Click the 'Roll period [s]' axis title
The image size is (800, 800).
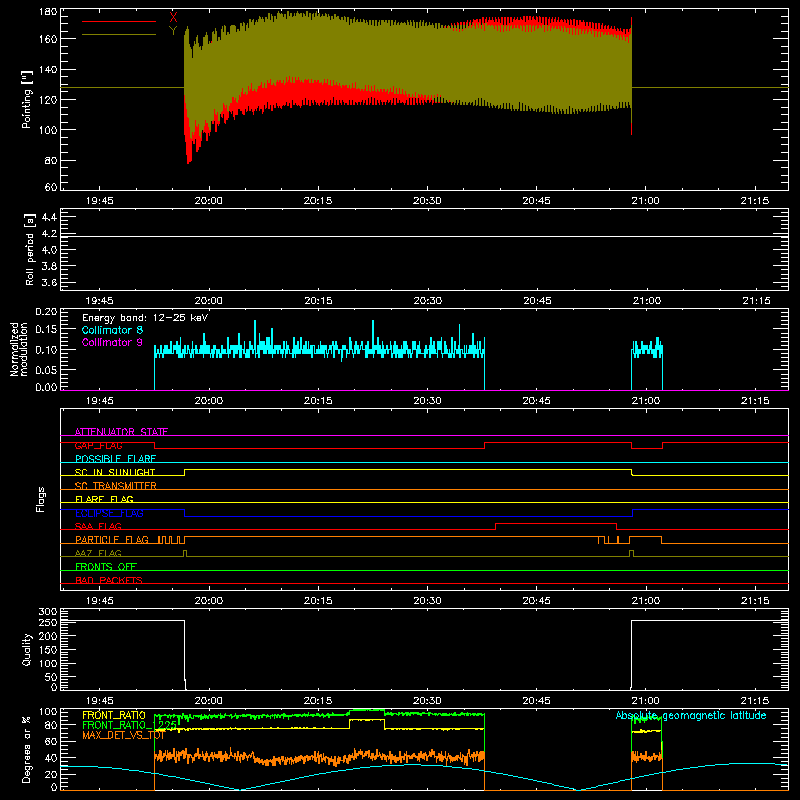29,250
